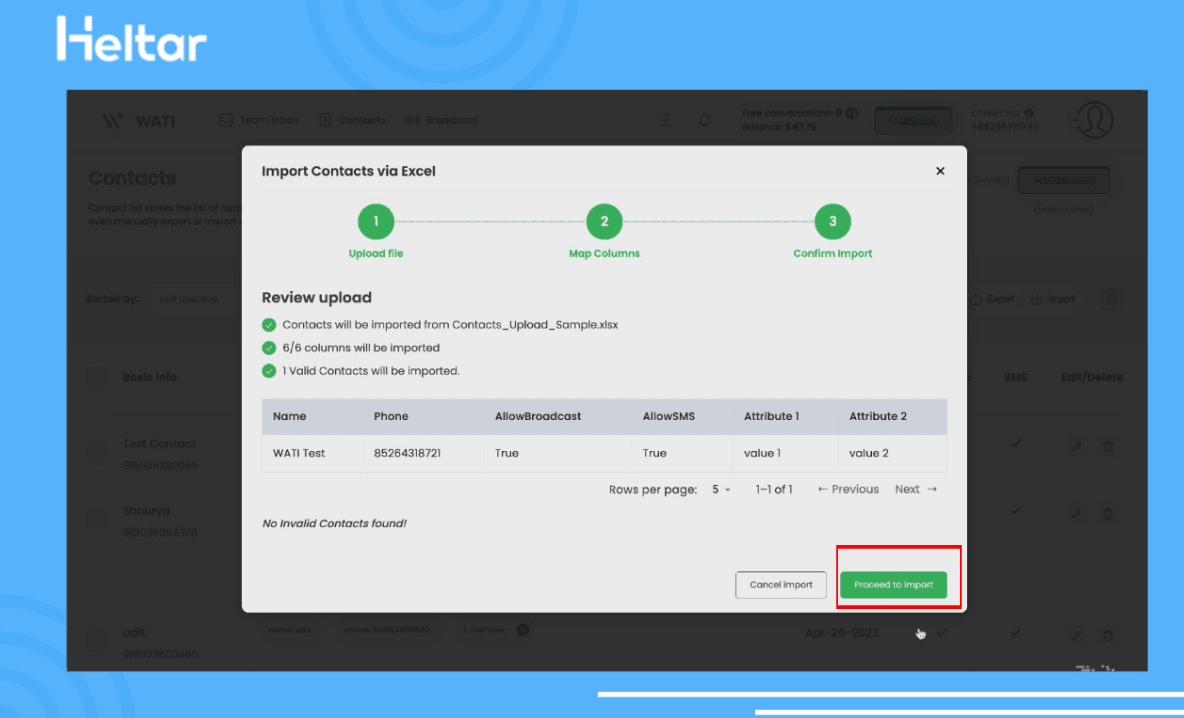This screenshot has height=718, width=1184.
Task: Go to Team Inbox in top navigation
Action: click(x=259, y=121)
